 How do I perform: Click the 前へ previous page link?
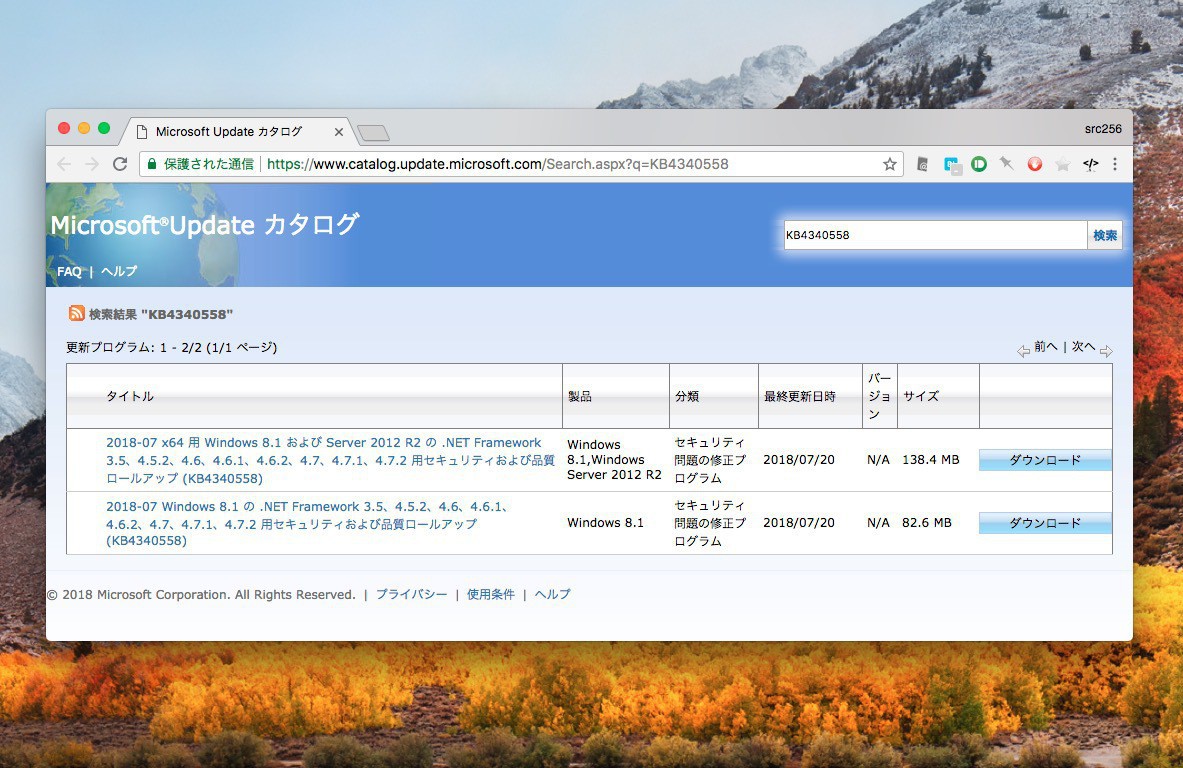pyautogui.click(x=1046, y=346)
